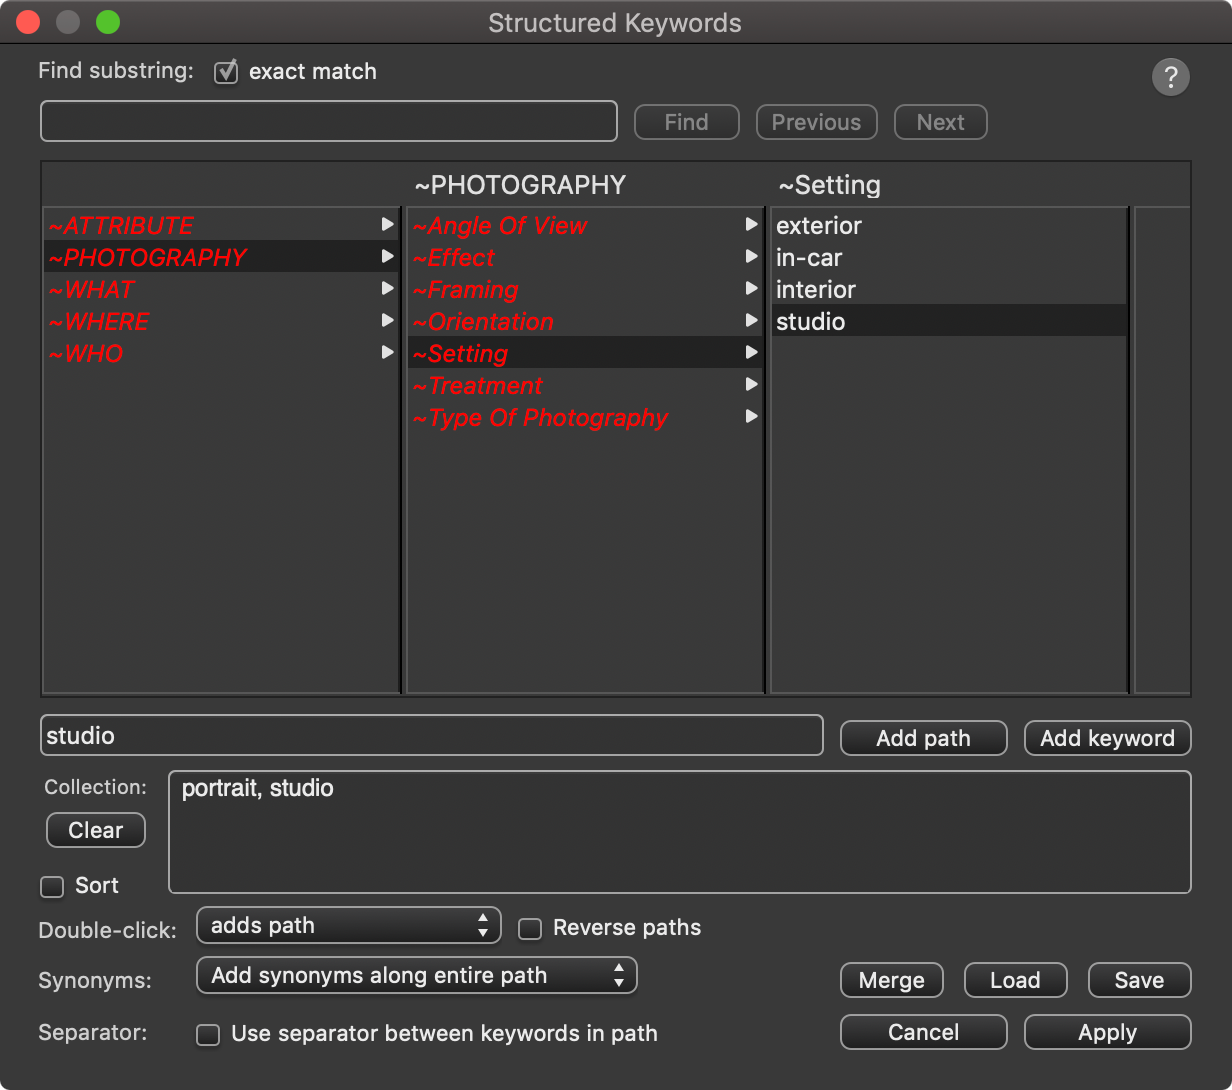Open the Double-click 'adds path' dropdown
Viewport: 1232px width, 1090px height.
tap(349, 925)
